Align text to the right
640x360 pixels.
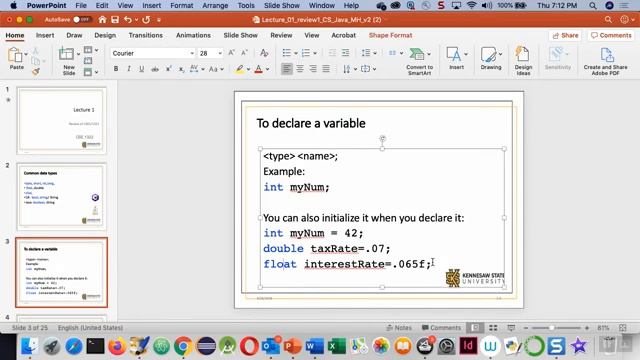click(313, 69)
